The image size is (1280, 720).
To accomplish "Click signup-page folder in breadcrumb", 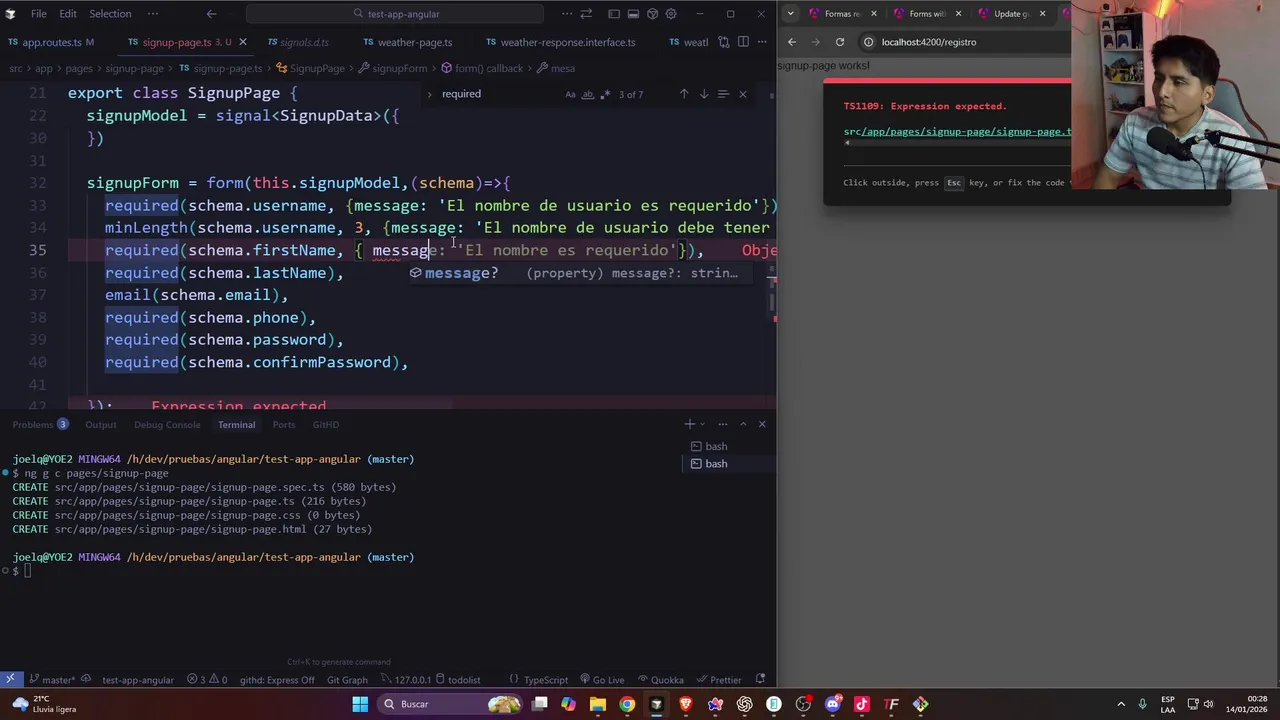I will click(134, 68).
